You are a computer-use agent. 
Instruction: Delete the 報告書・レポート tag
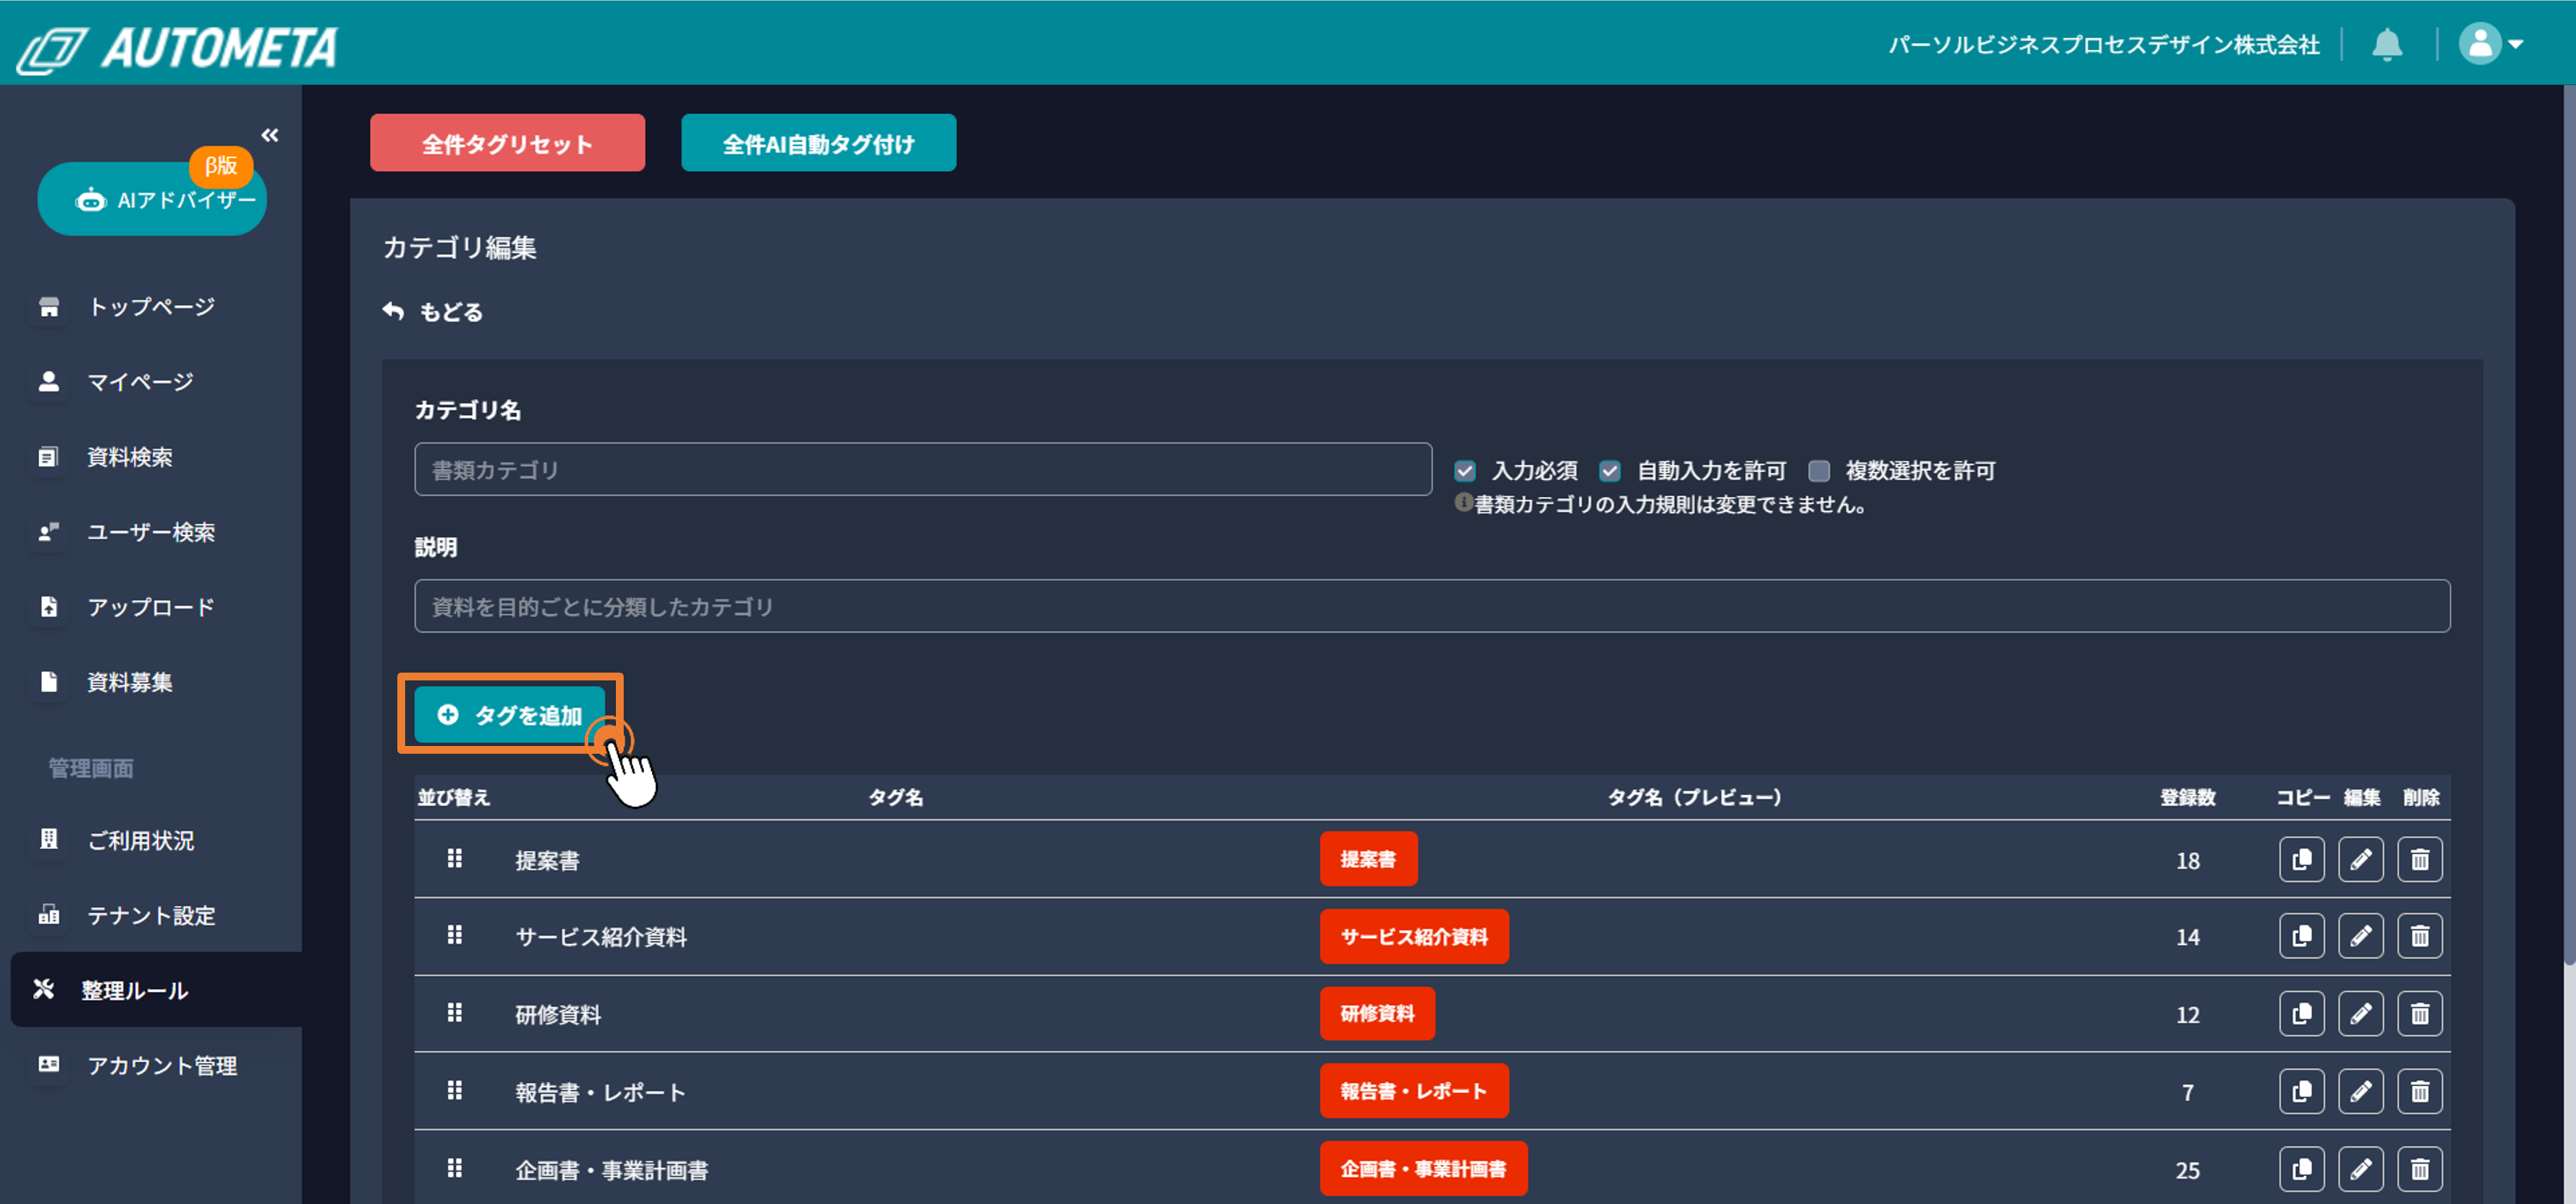click(x=2419, y=1092)
